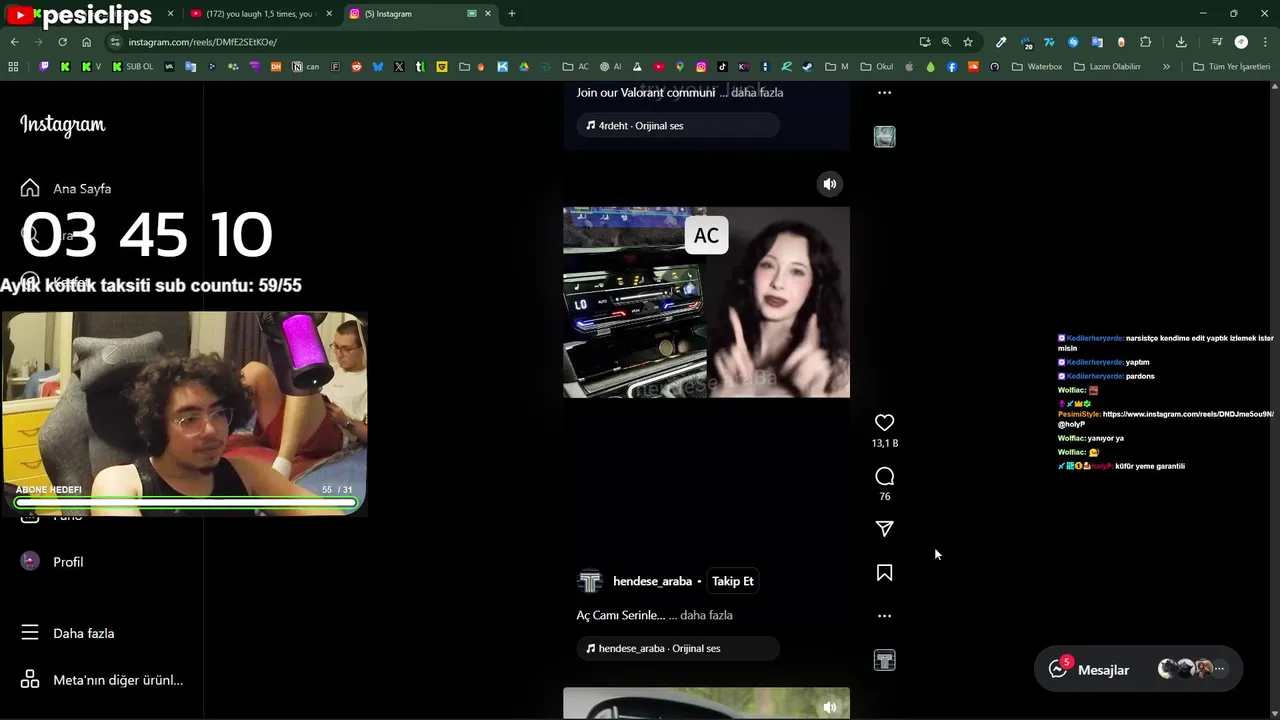This screenshot has height=720, width=1280.
Task: Open the AC bookmarks folder
Action: pyautogui.click(x=576, y=67)
